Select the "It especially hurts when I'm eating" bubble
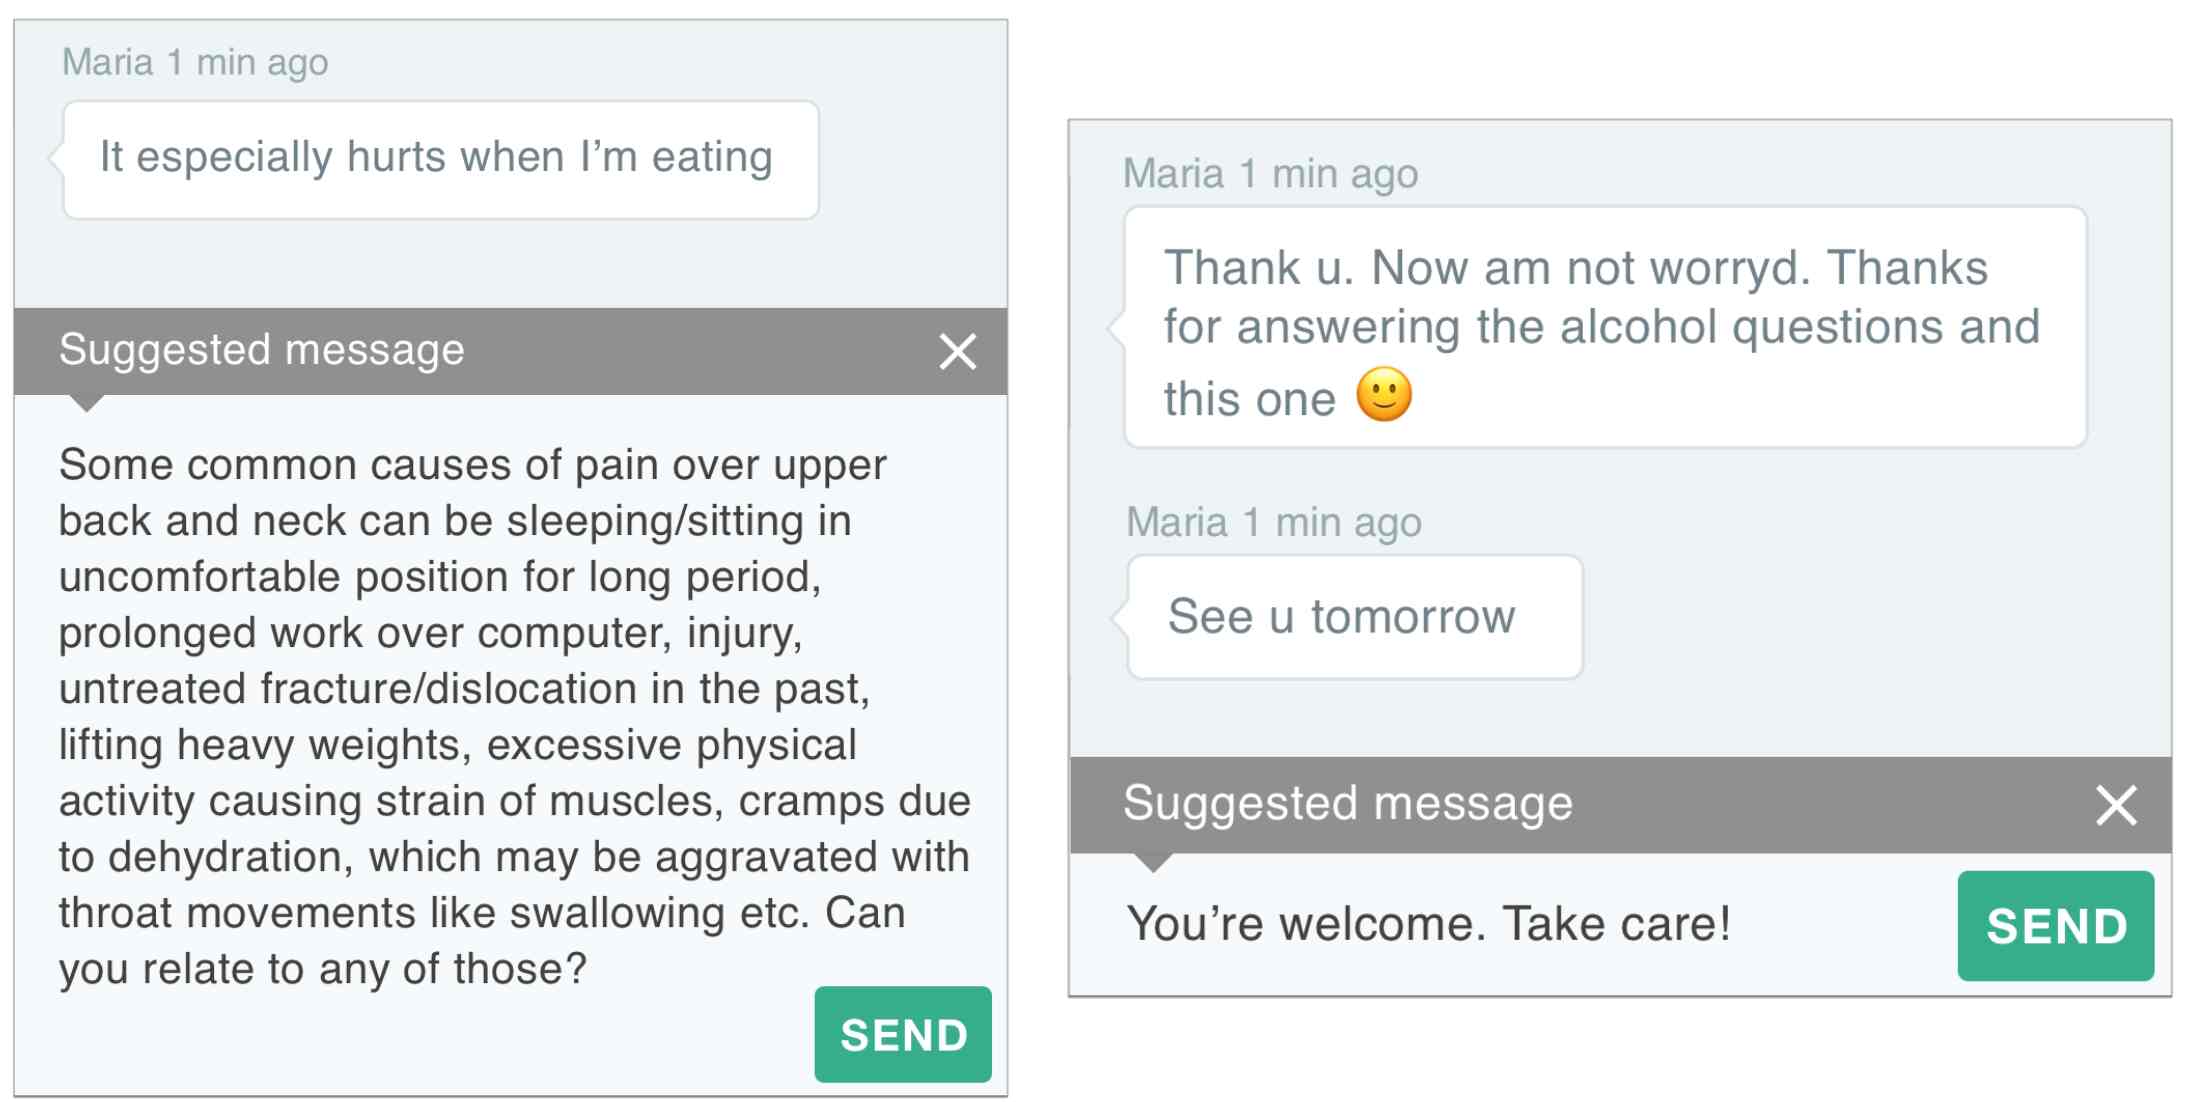The image size is (2186, 1102). pos(441,160)
